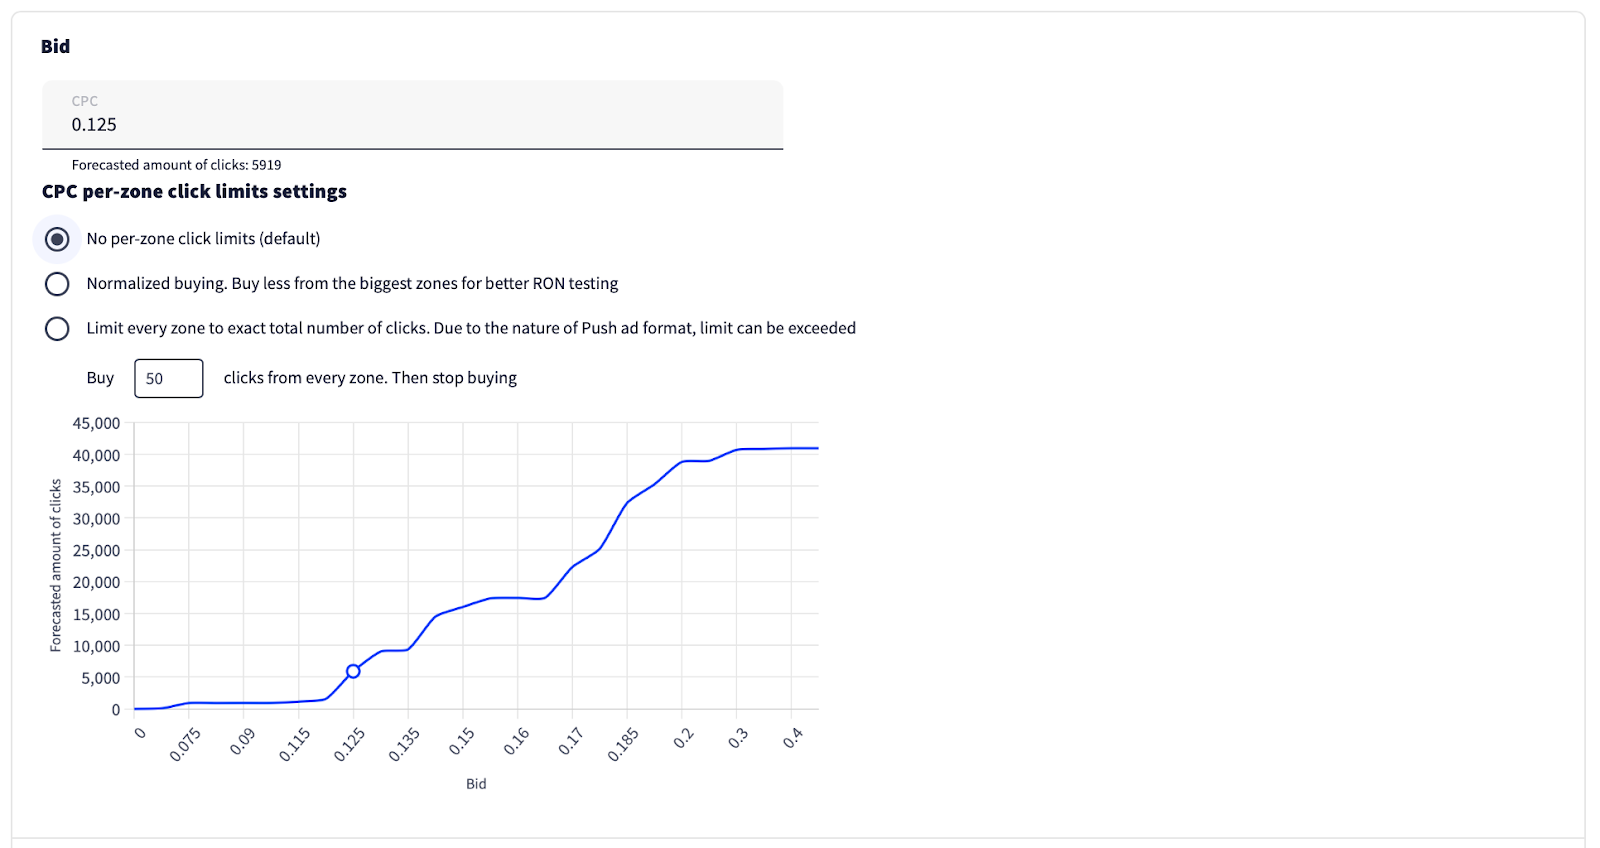Choose Limit every zone to exact clicks option
This screenshot has width=1600, height=848.
point(57,328)
